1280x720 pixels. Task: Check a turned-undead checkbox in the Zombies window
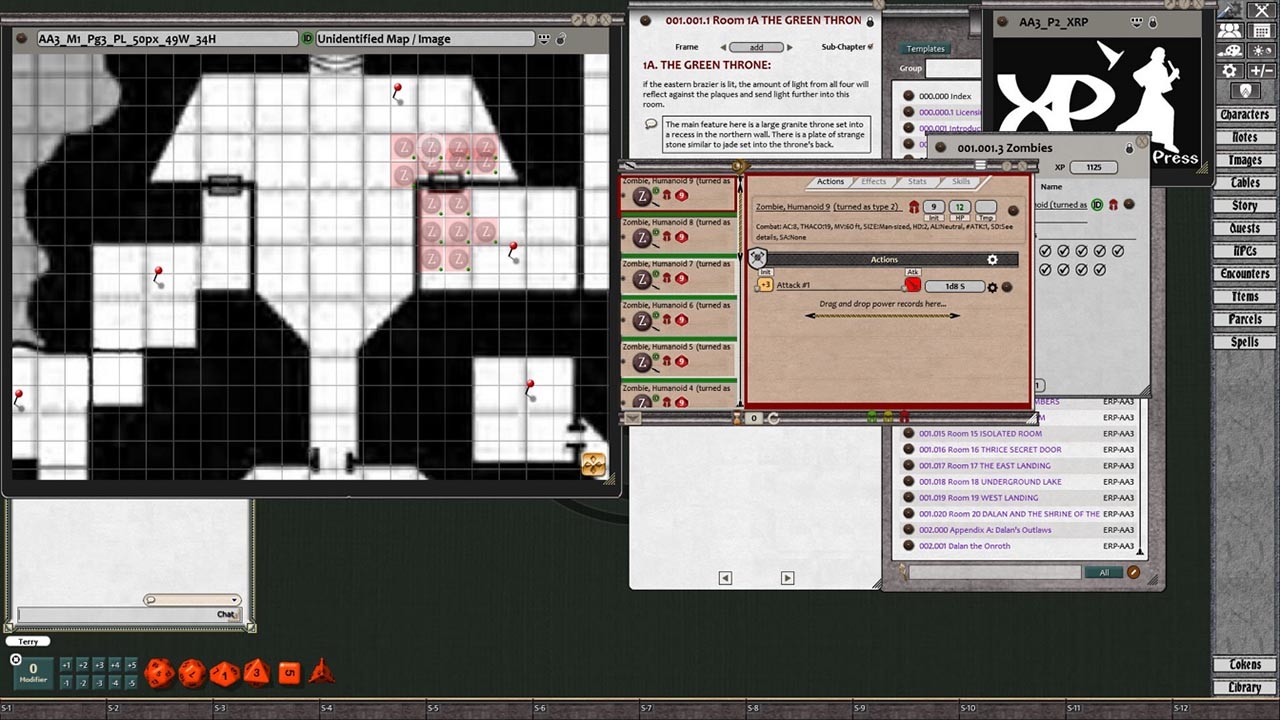[x=1045, y=251]
